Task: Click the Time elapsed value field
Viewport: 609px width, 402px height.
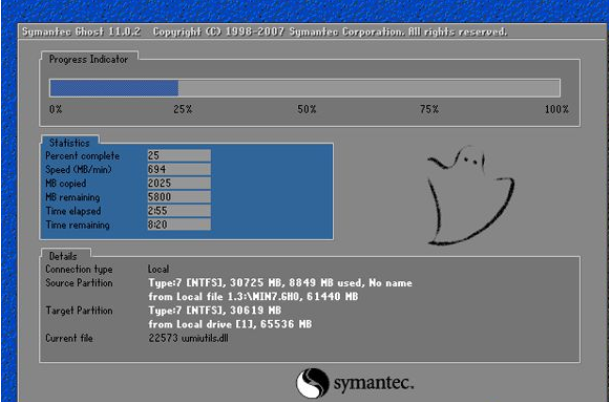Action: (x=178, y=212)
